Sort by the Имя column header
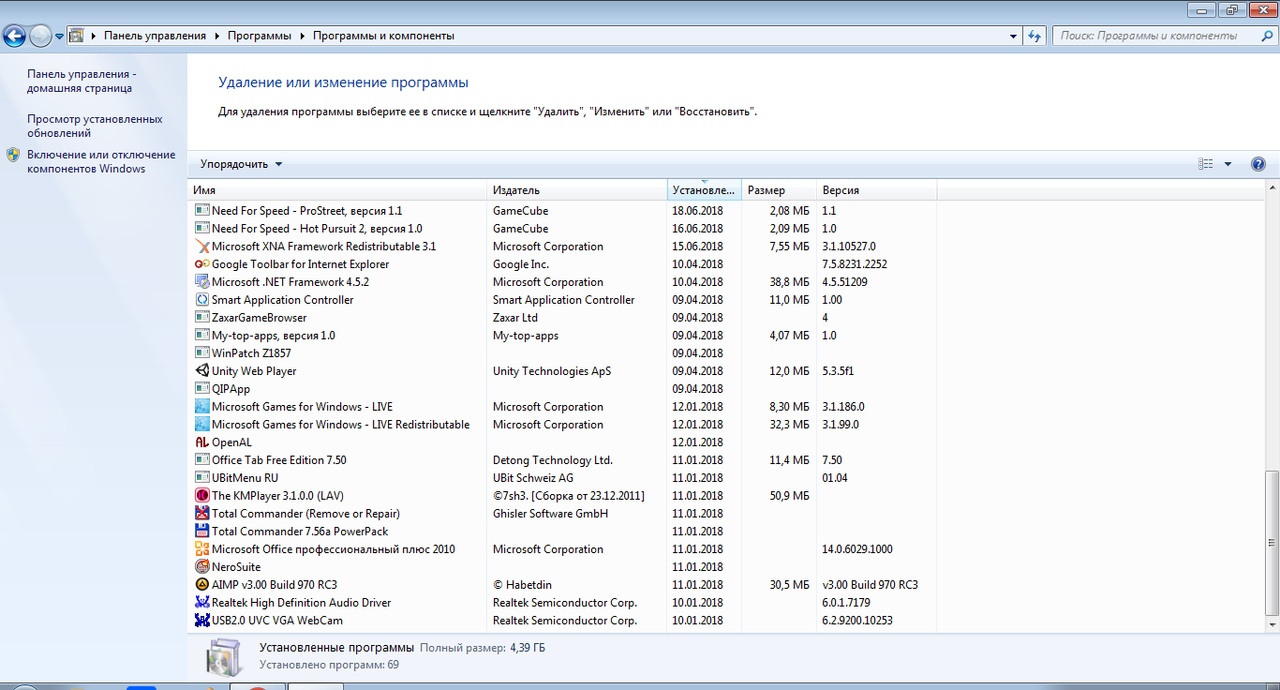 338,190
